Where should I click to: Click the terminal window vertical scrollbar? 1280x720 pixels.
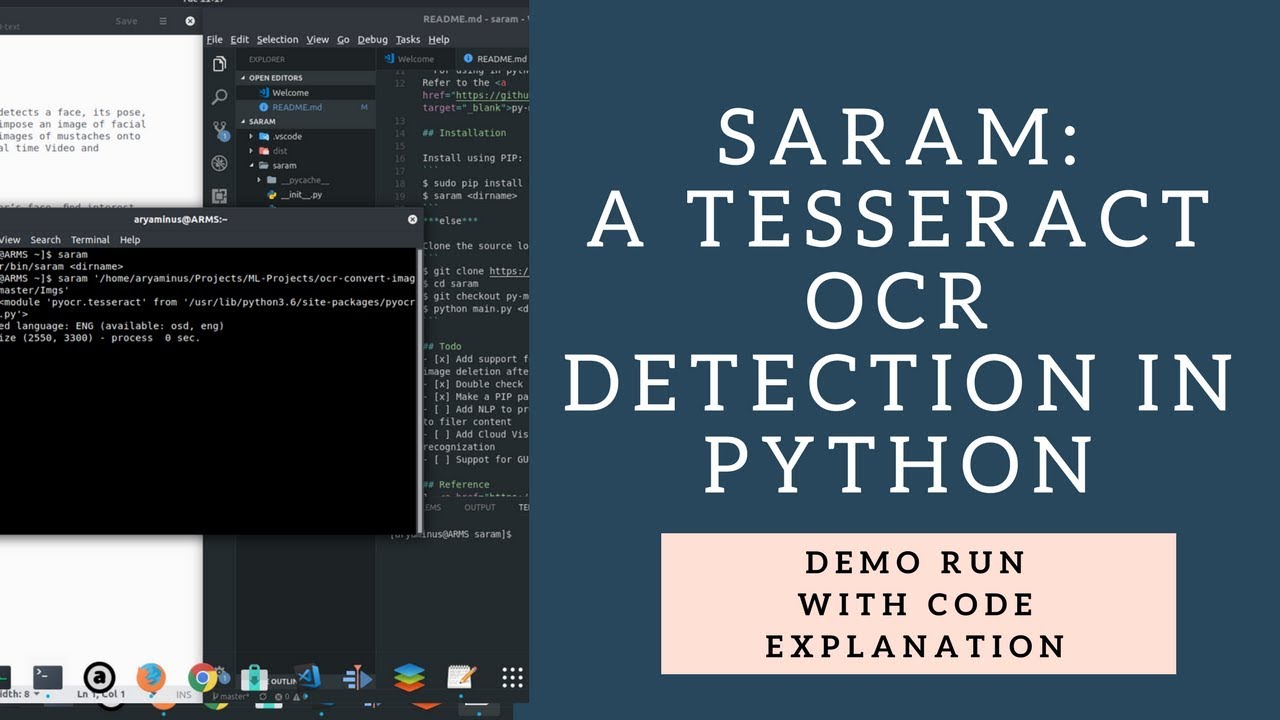(420, 390)
